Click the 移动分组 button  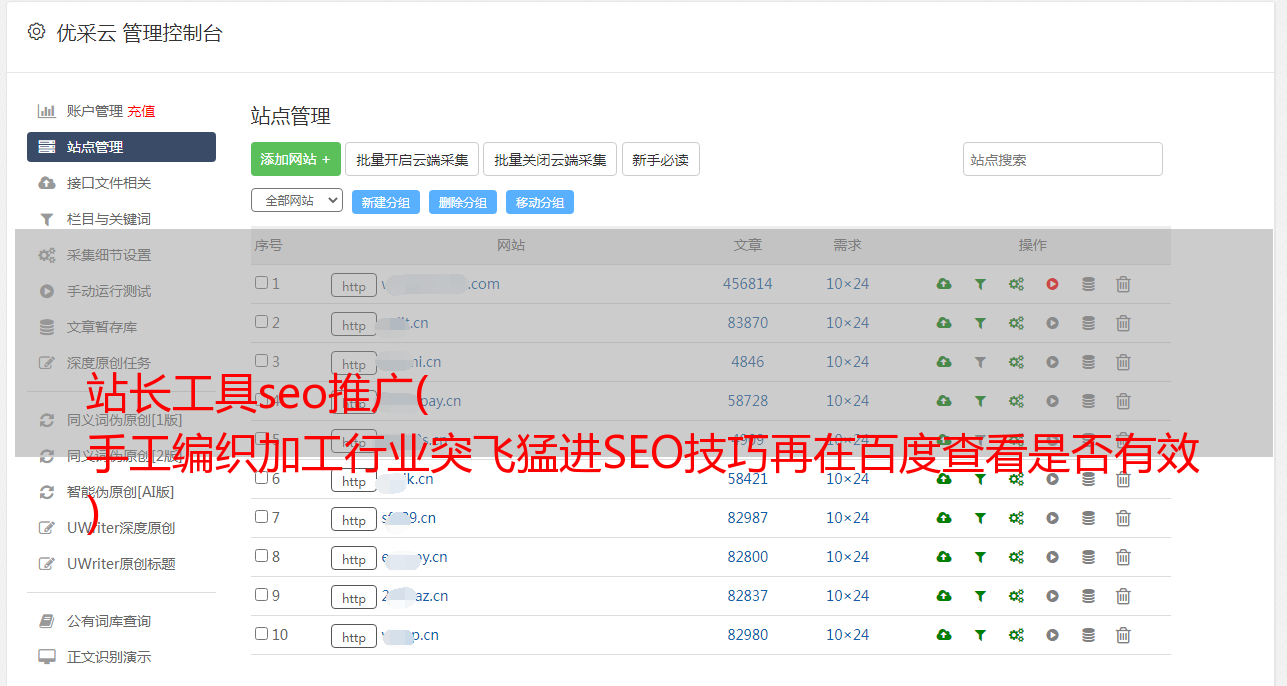540,202
